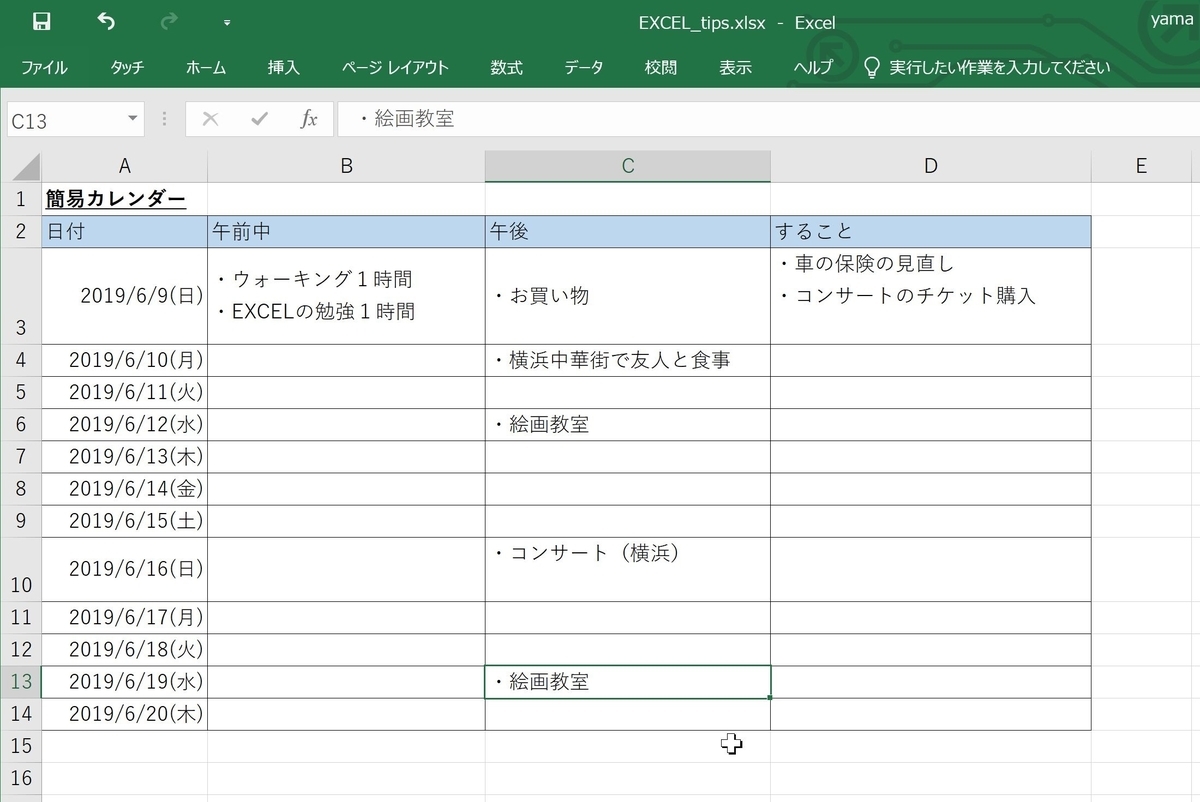Select the ホーム ribbon tab
Viewport: 1200px width, 802px height.
(x=206, y=68)
